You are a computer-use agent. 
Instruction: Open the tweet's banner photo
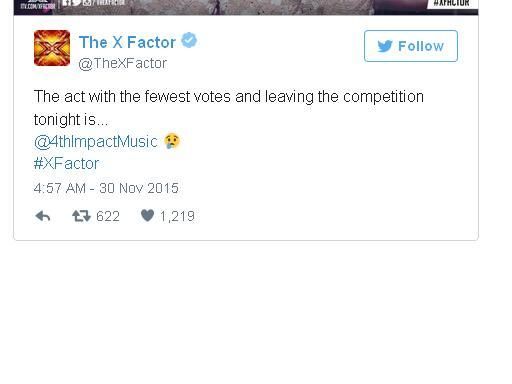pyautogui.click(x=246, y=7)
